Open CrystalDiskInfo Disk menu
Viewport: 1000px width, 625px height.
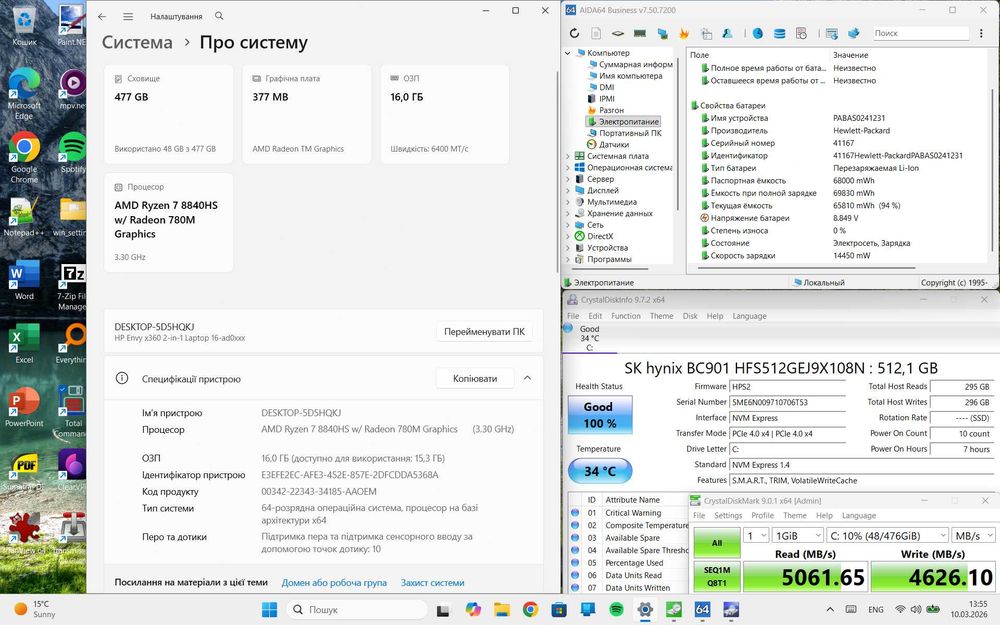690,316
